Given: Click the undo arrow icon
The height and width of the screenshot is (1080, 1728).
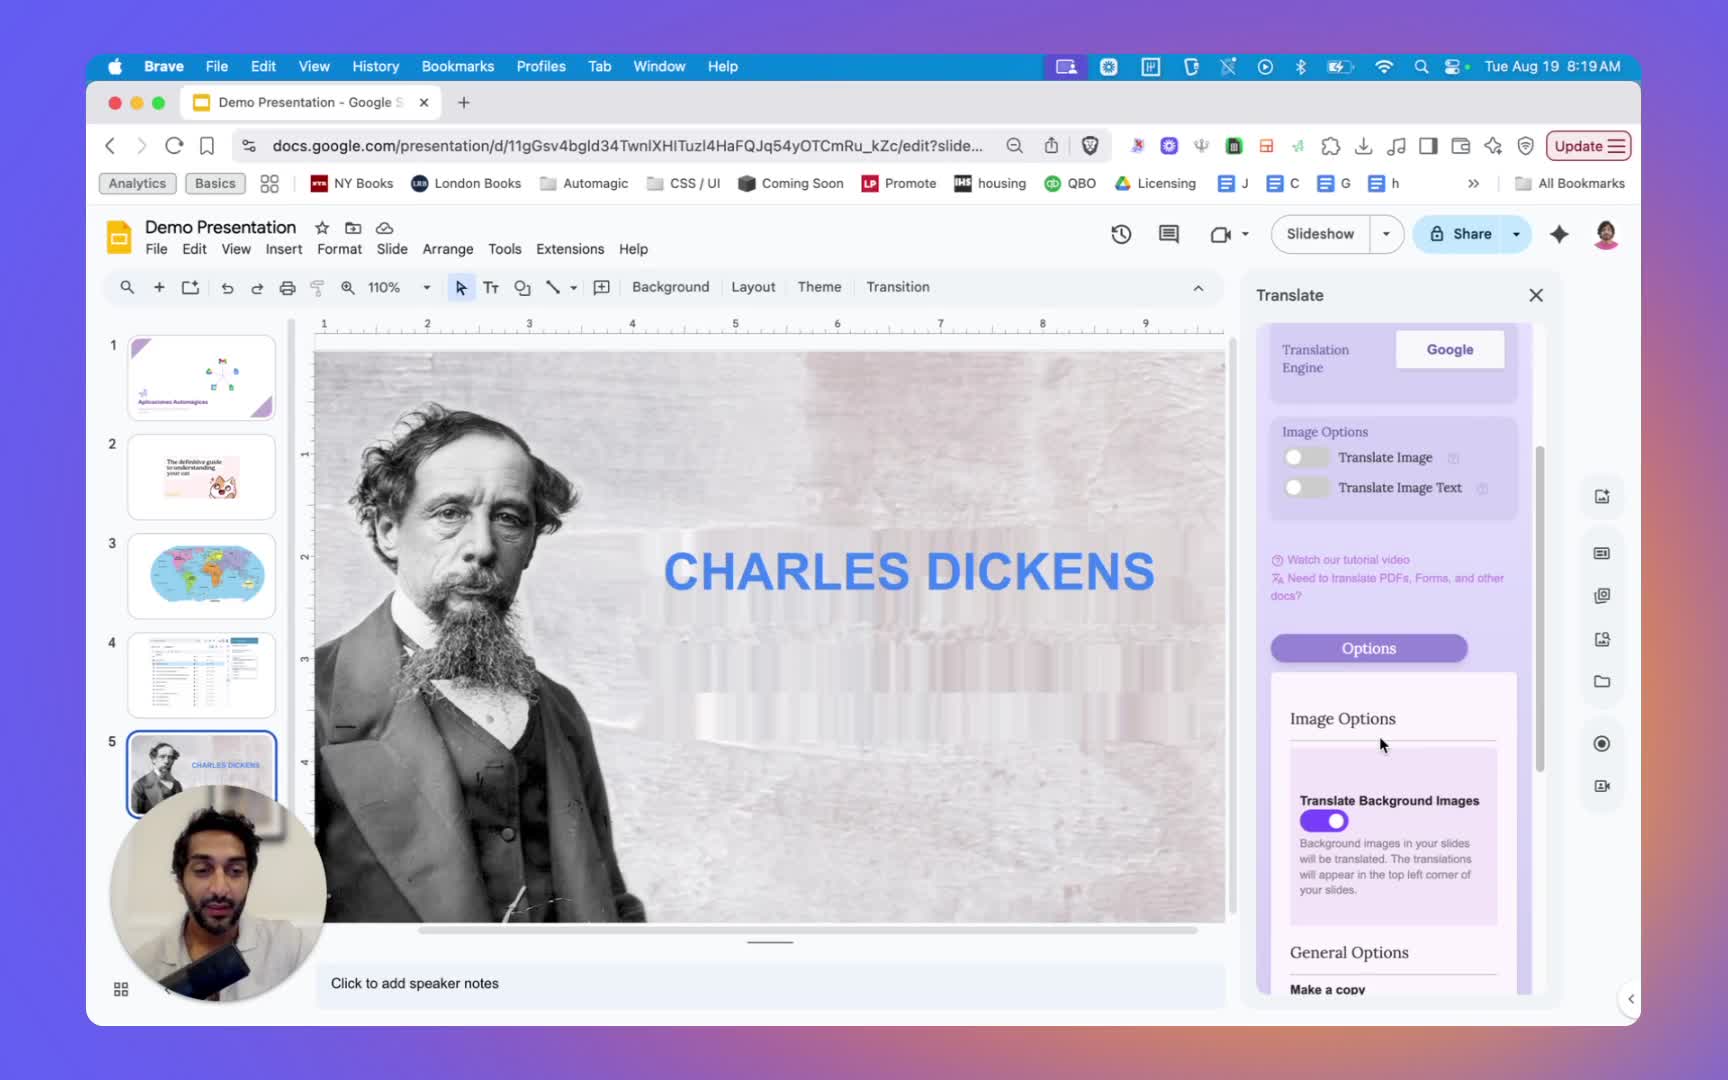Looking at the screenshot, I should [x=227, y=288].
